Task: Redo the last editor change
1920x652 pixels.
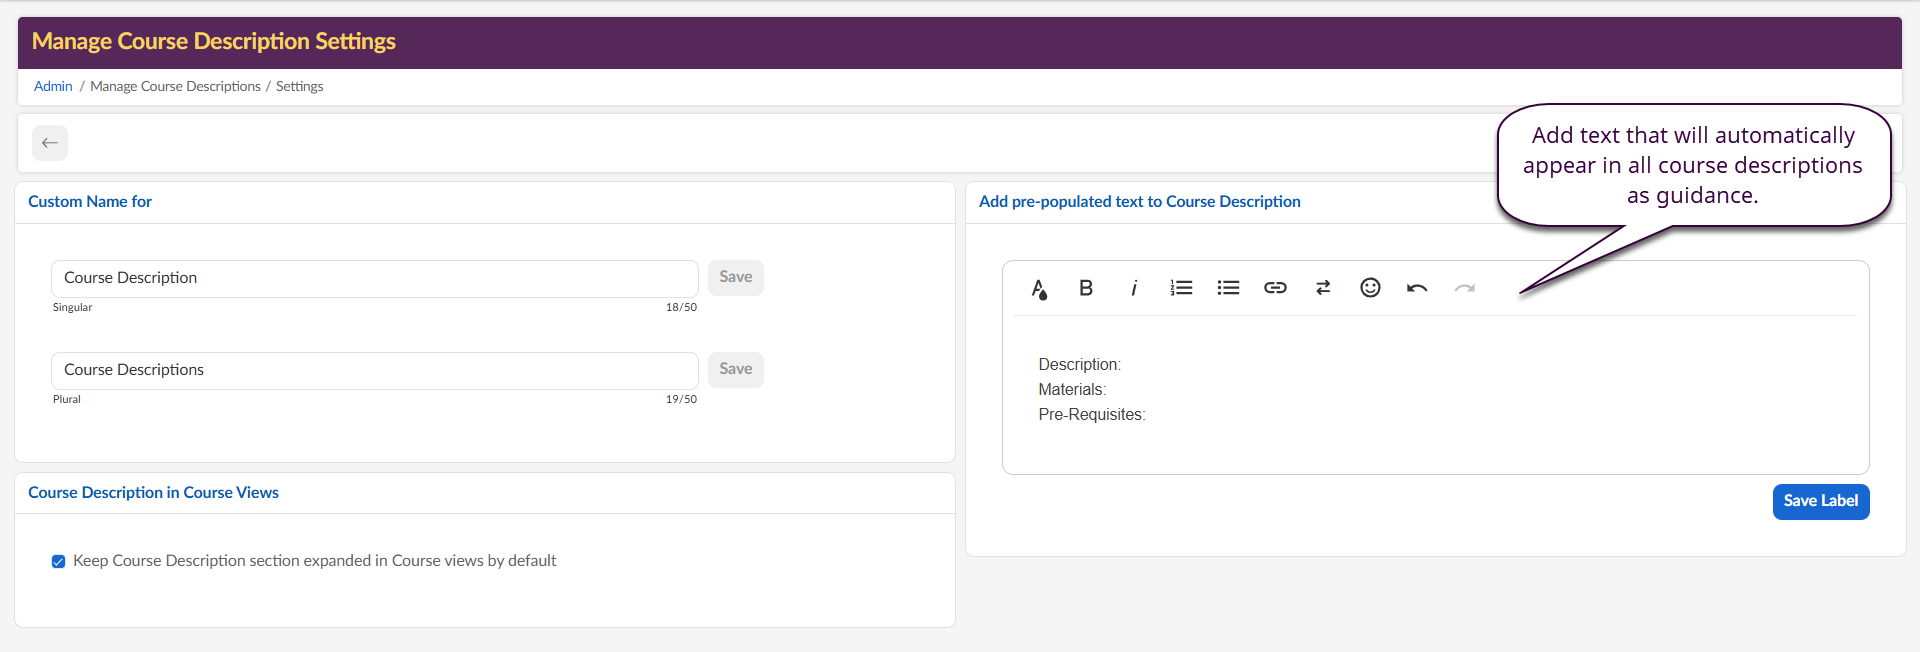Action: click(1464, 288)
